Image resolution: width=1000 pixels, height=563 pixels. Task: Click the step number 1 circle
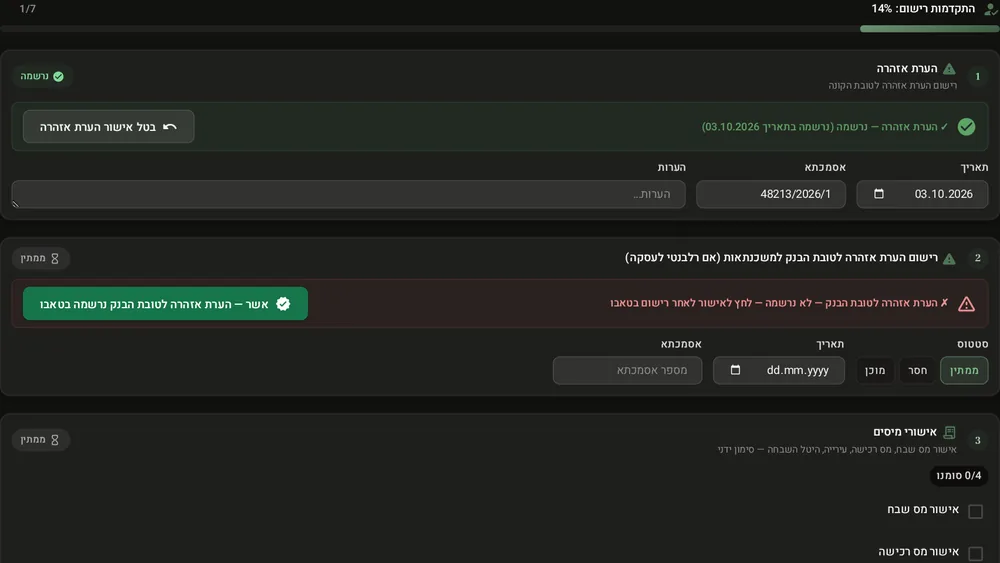pyautogui.click(x=978, y=77)
